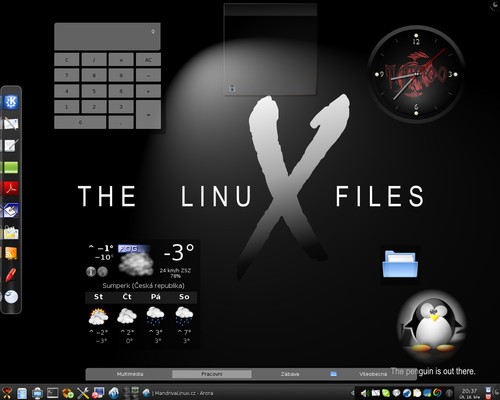Activate the MandrivaLinux.cz - Arora taskbar entry
This screenshot has width=500, height=400.
[x=178, y=393]
